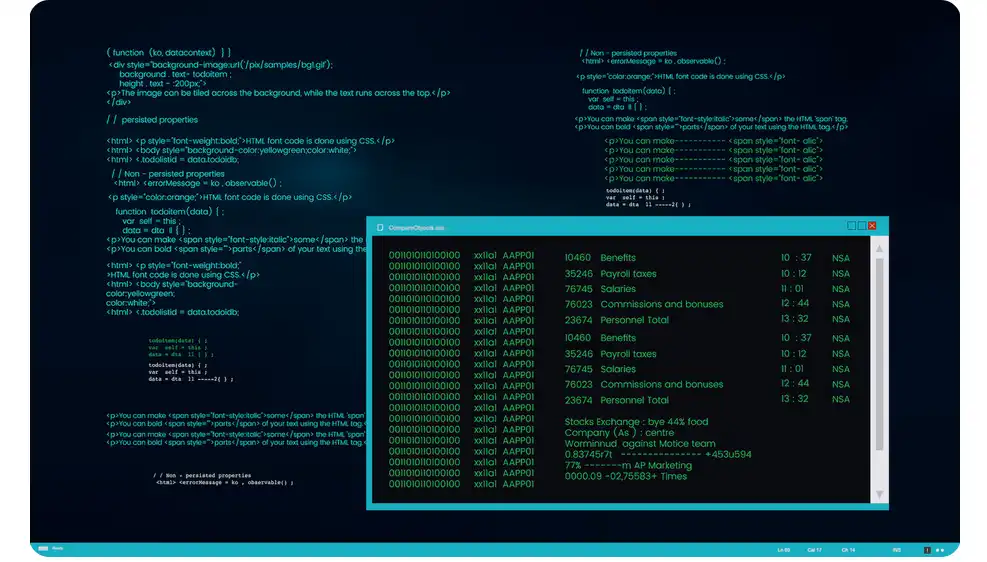The width and height of the screenshot is (987, 562).
Task: Click the Col column indicator in status bar
Action: click(x=814, y=549)
